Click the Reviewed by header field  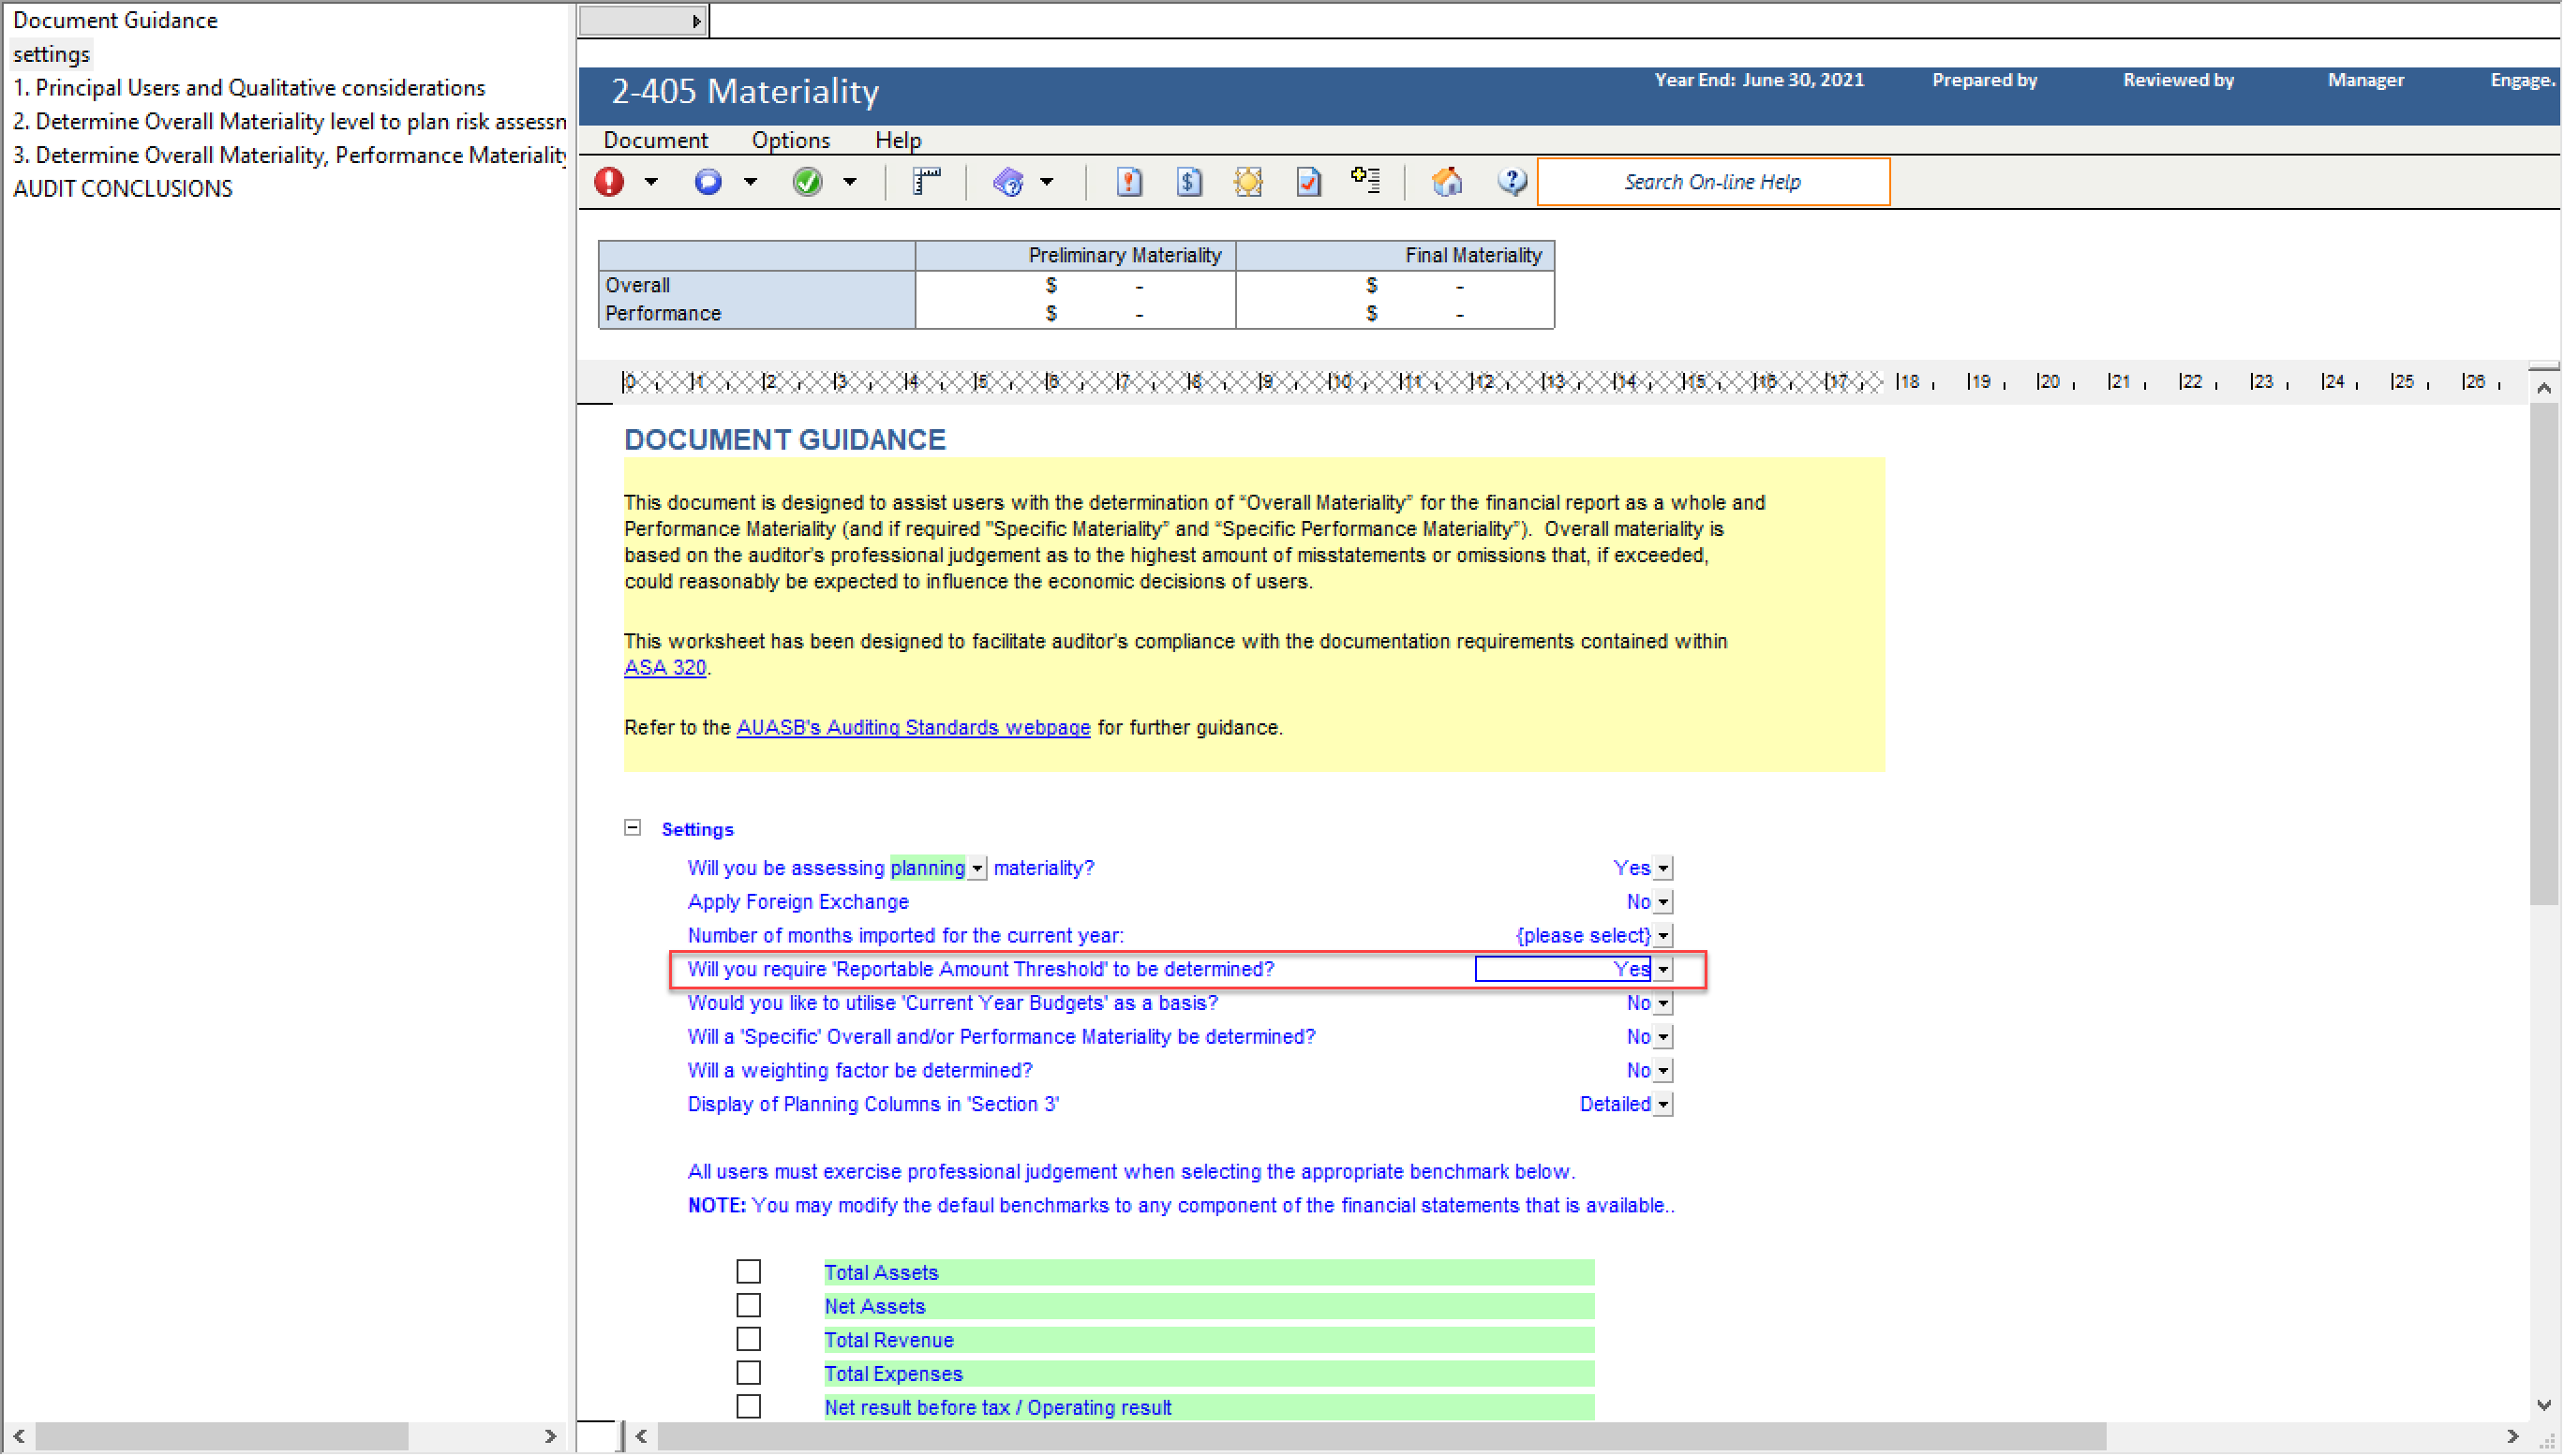pyautogui.click(x=2178, y=80)
